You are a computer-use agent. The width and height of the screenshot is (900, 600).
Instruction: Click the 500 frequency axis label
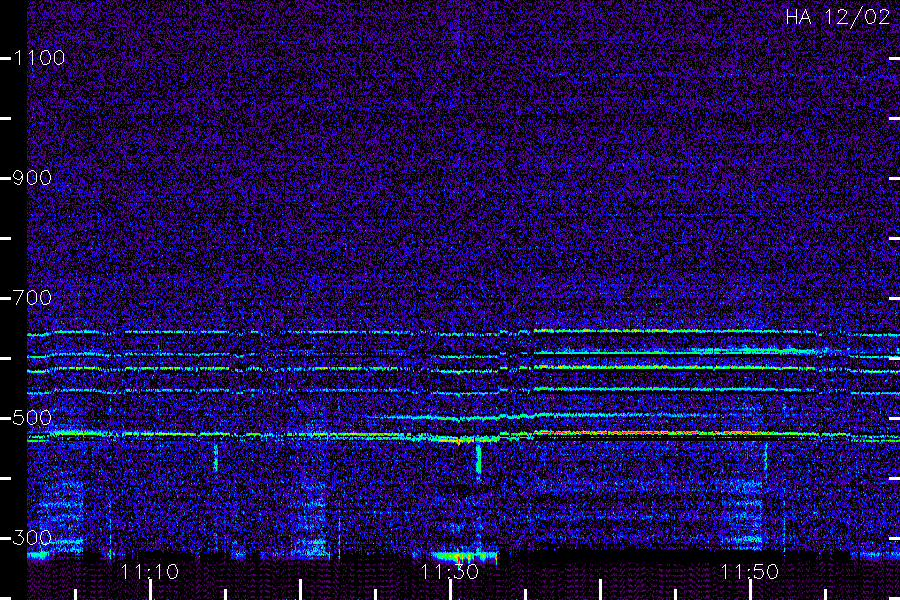pos(32,418)
